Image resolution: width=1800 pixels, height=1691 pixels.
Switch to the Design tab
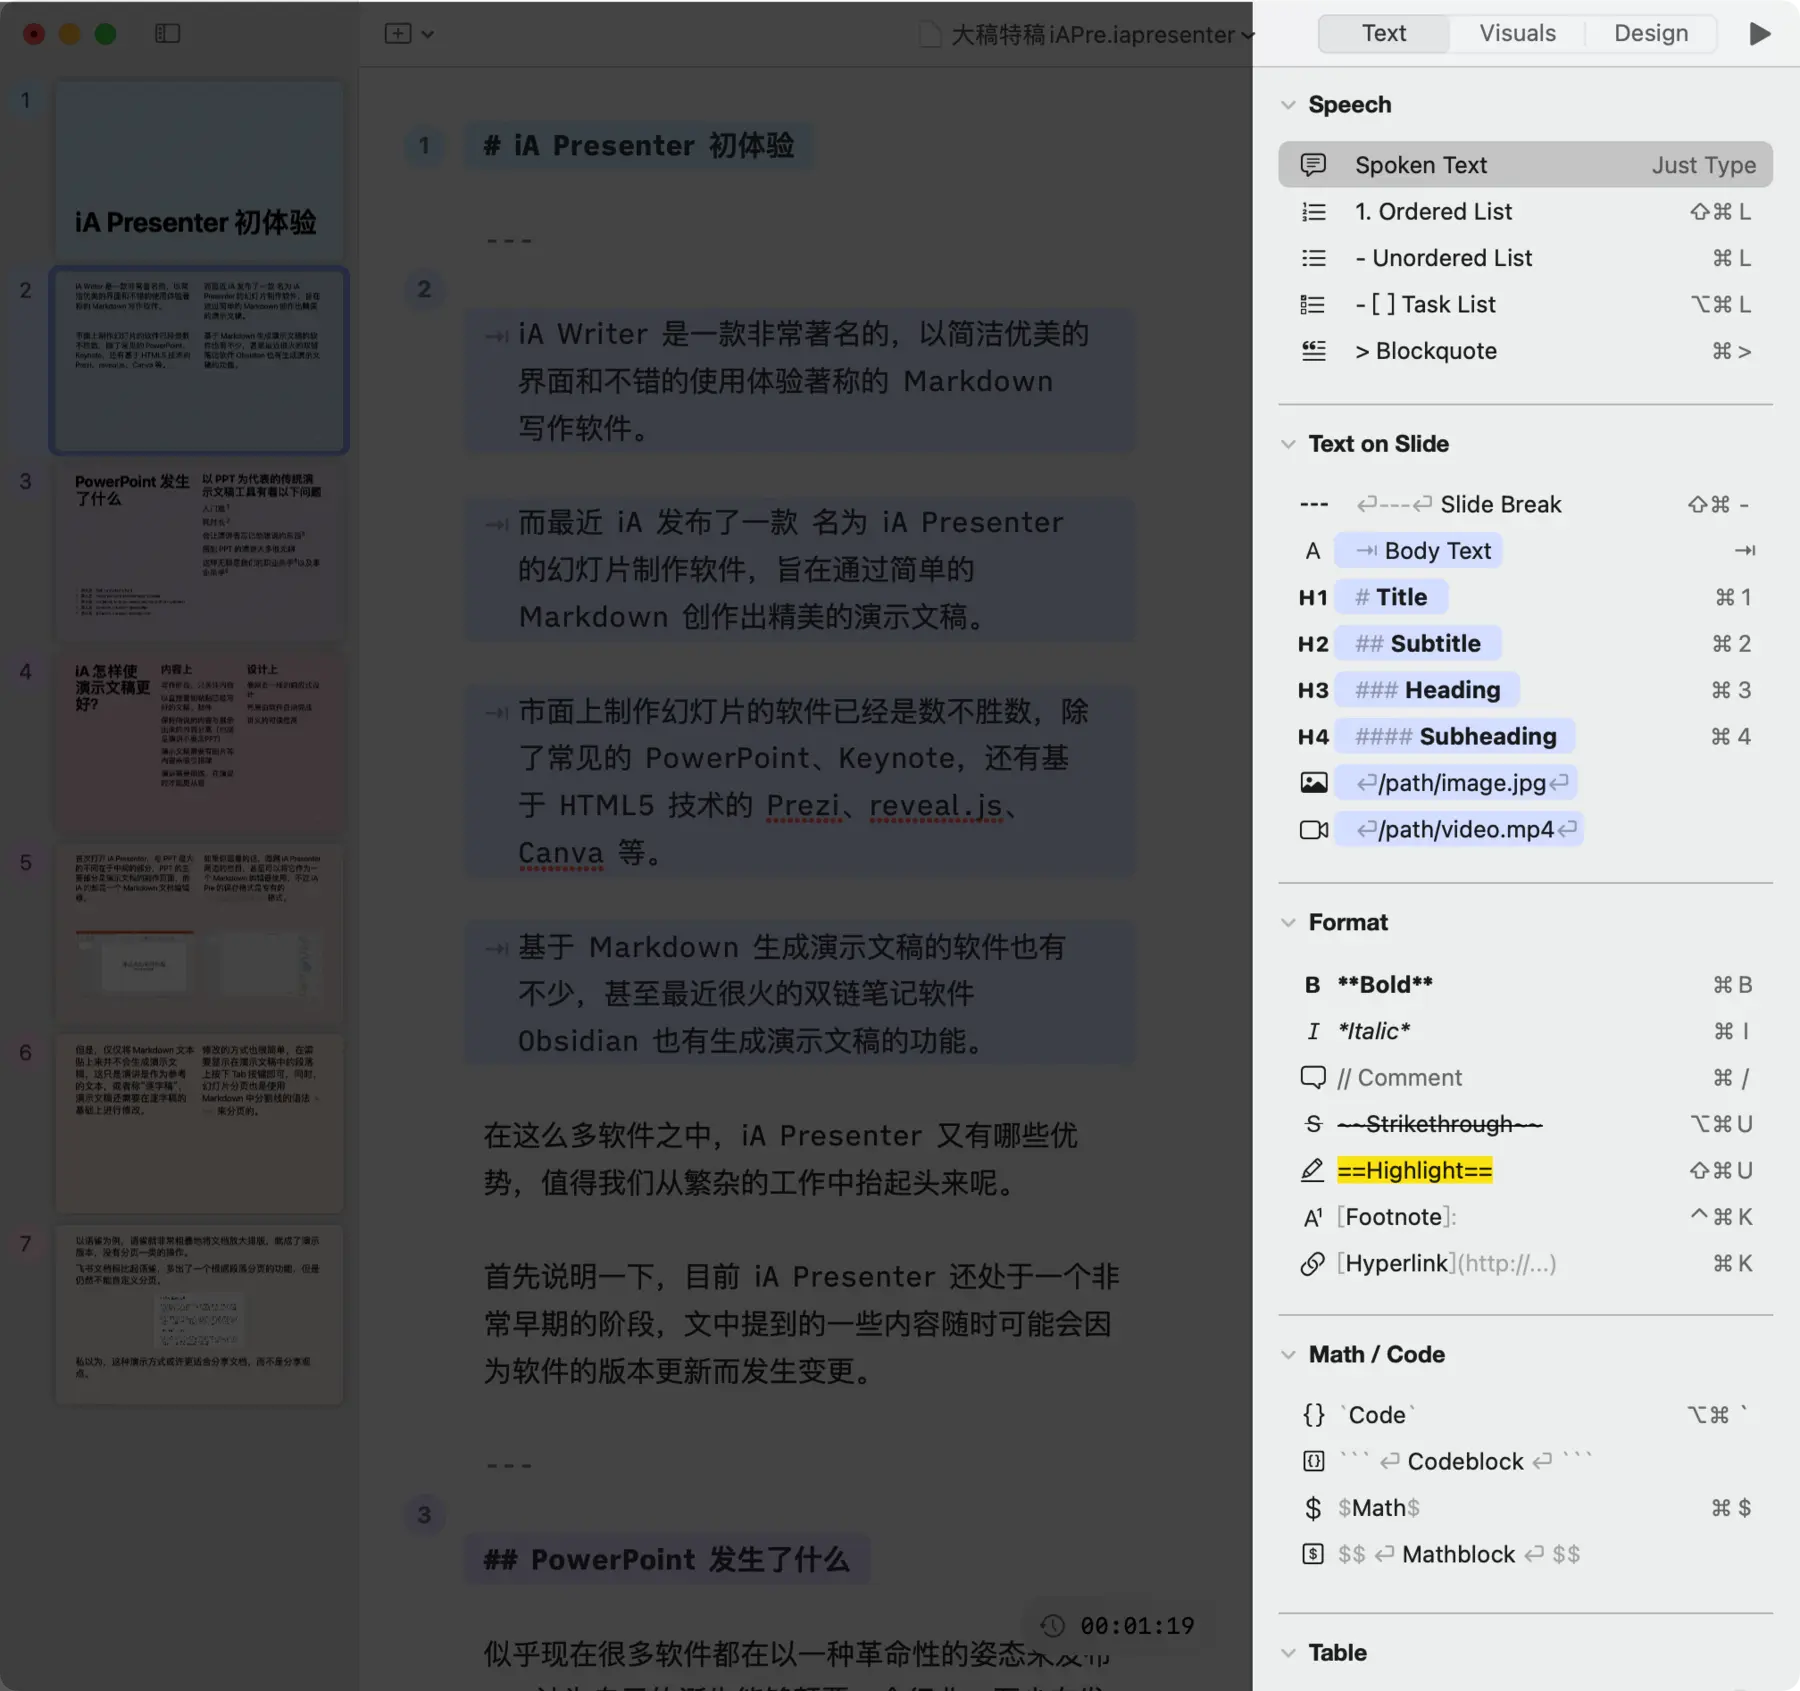[x=1651, y=33]
